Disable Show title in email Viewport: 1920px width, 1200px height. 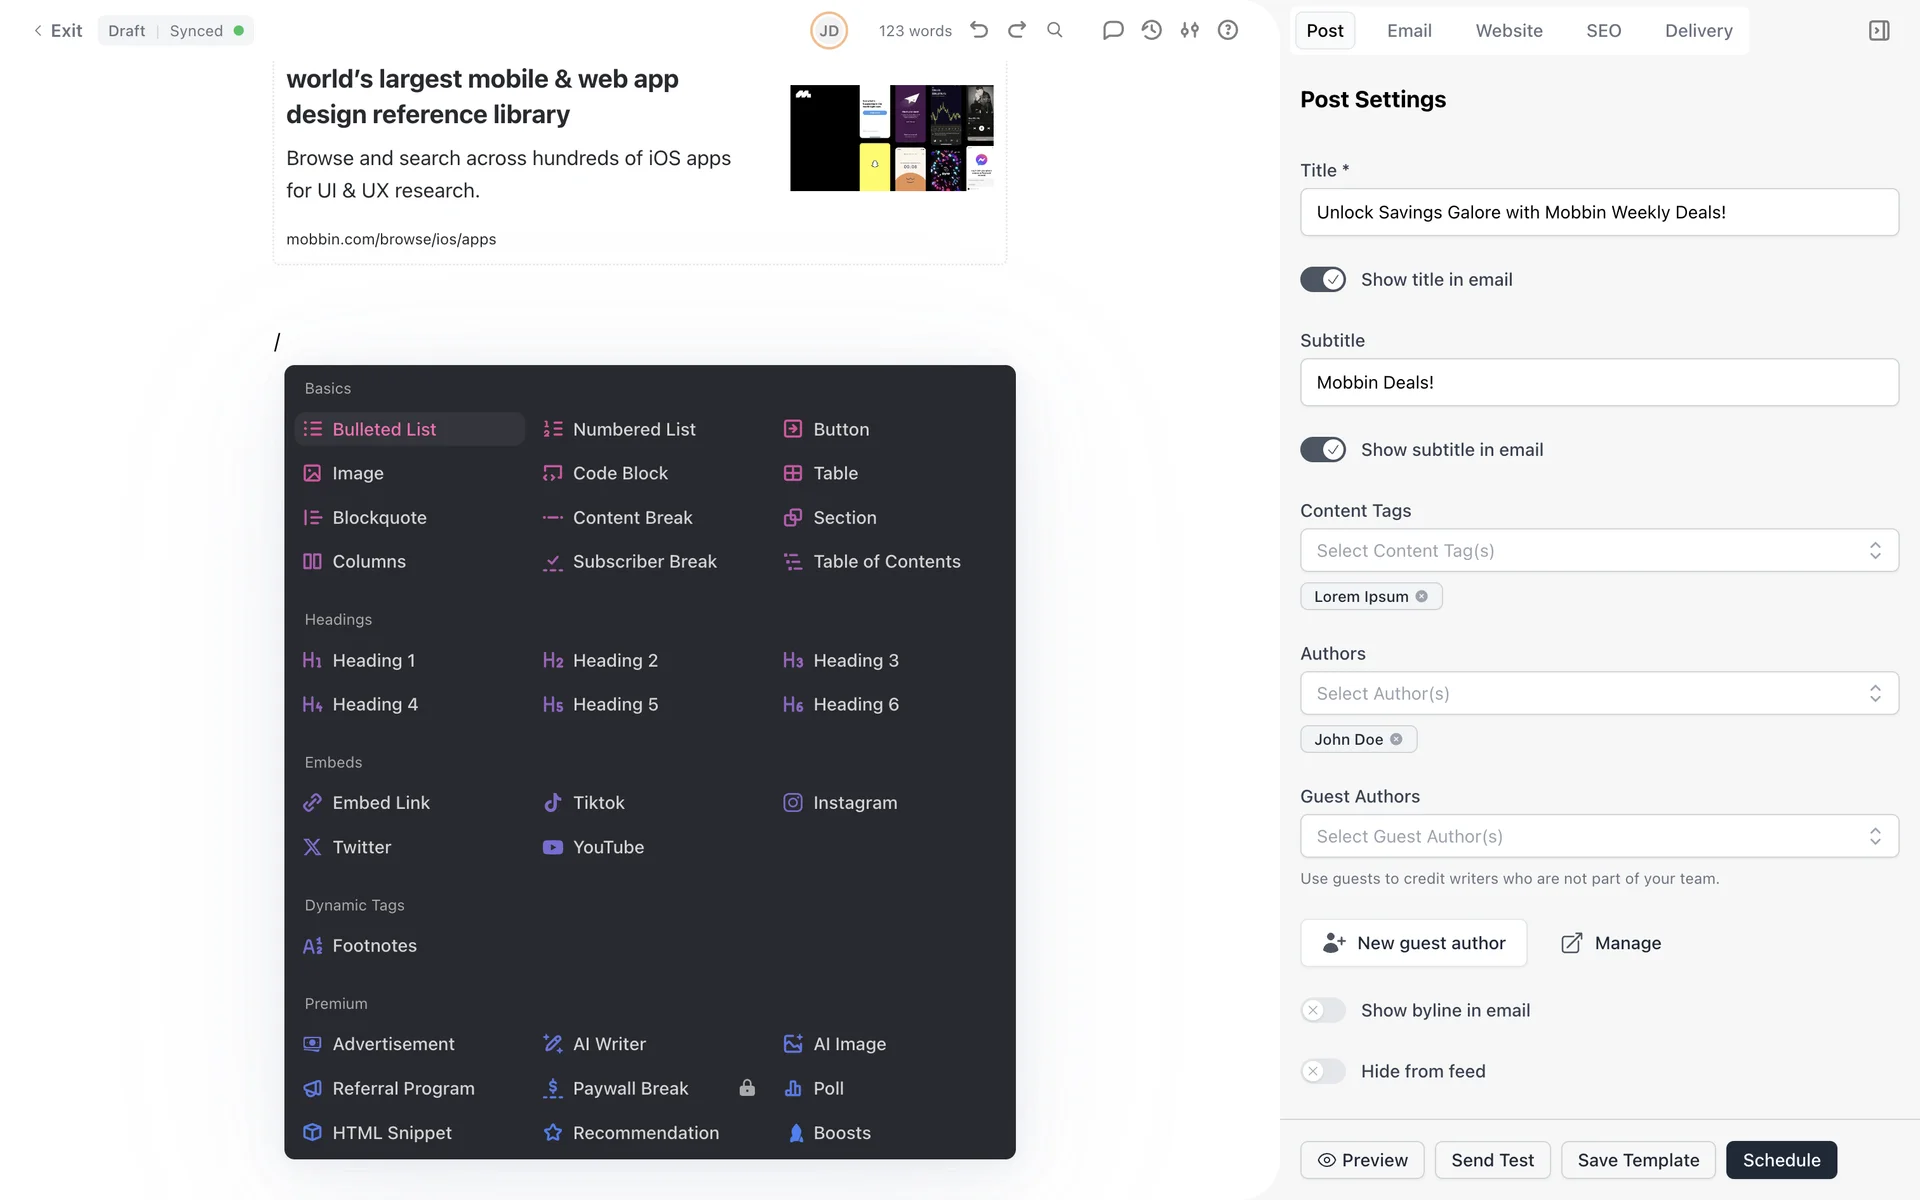pos(1323,280)
